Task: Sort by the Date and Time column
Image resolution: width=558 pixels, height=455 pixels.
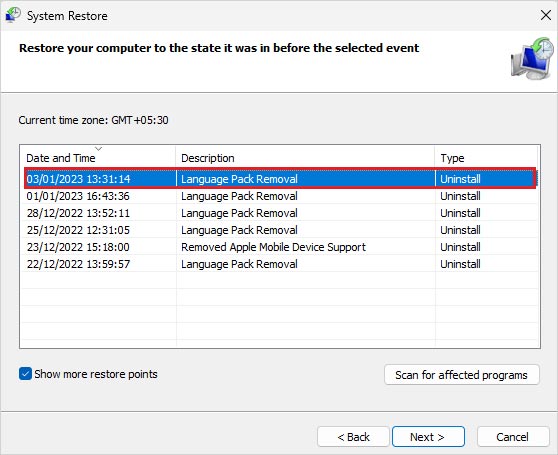Action: click(98, 158)
